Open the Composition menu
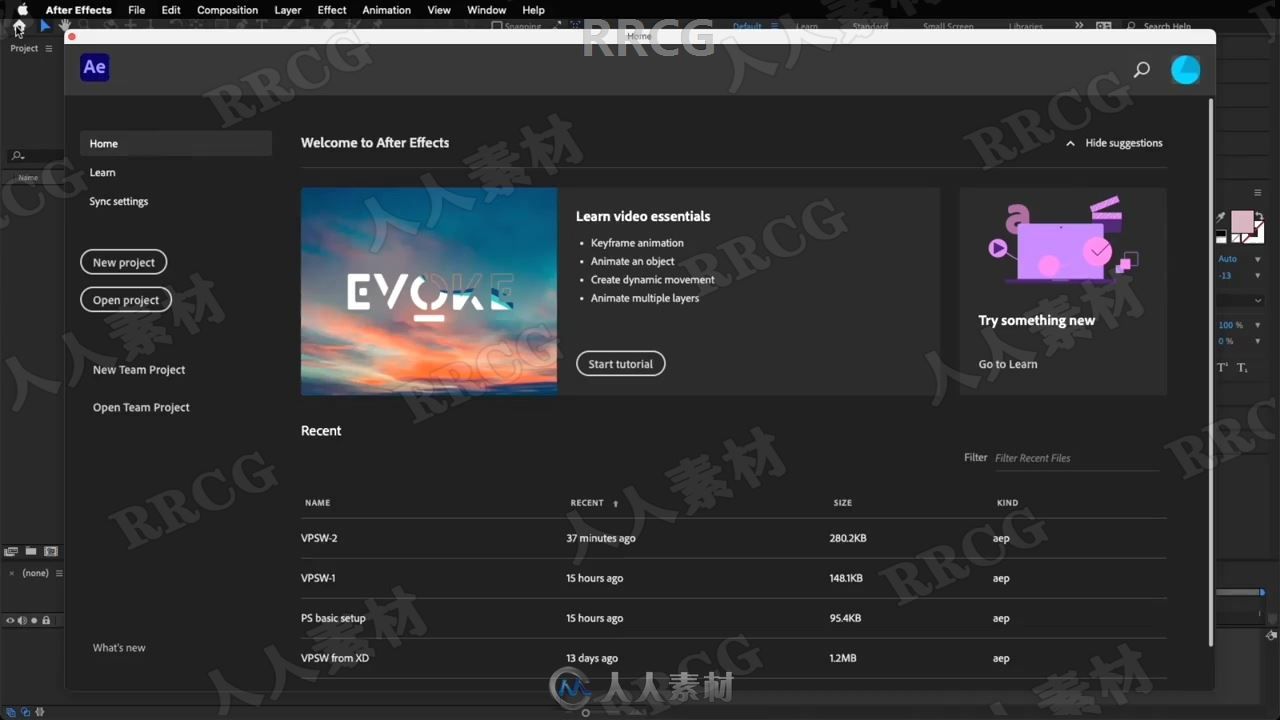Image resolution: width=1280 pixels, height=720 pixels. pyautogui.click(x=227, y=10)
